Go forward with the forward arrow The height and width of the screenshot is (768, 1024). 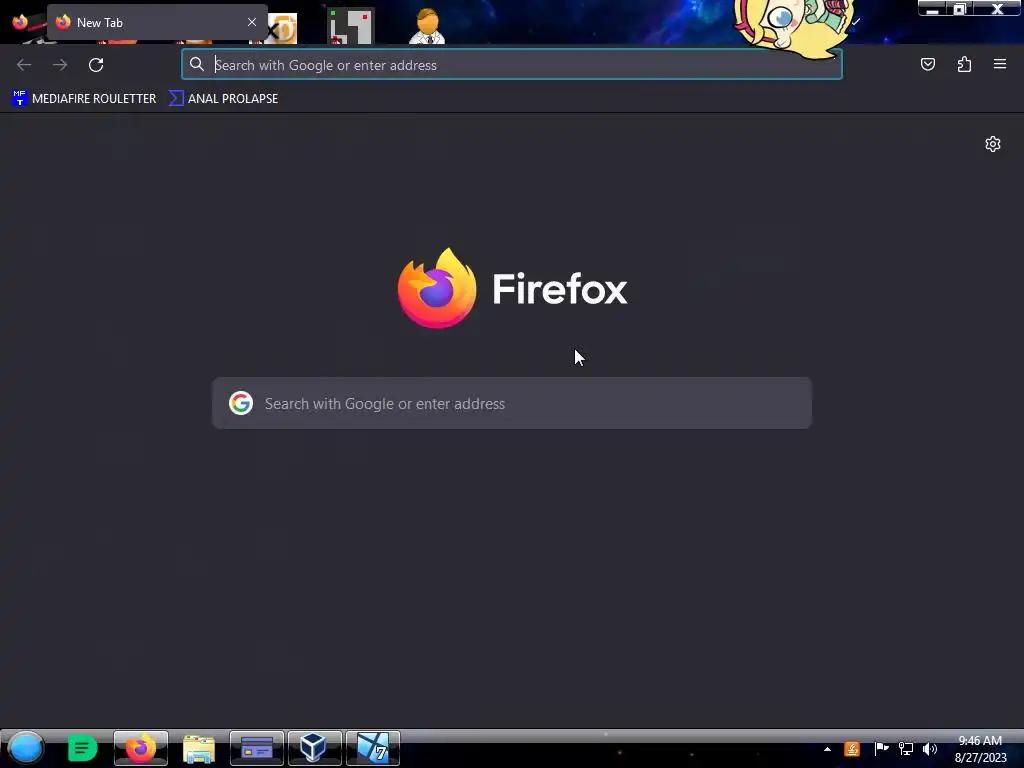point(60,65)
